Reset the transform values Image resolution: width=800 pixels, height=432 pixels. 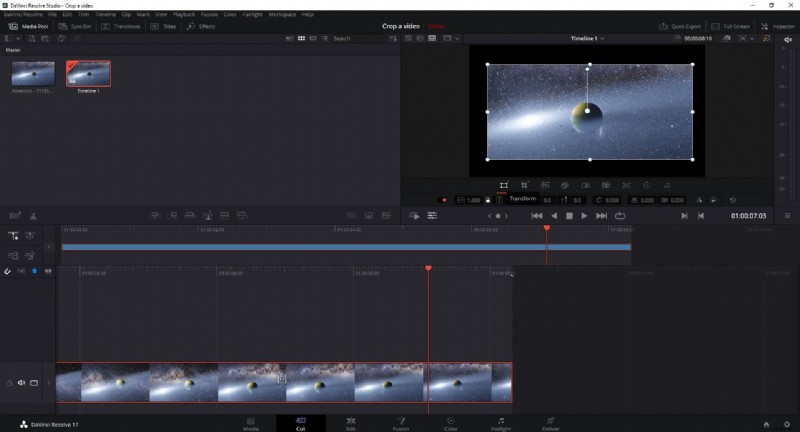(x=733, y=200)
